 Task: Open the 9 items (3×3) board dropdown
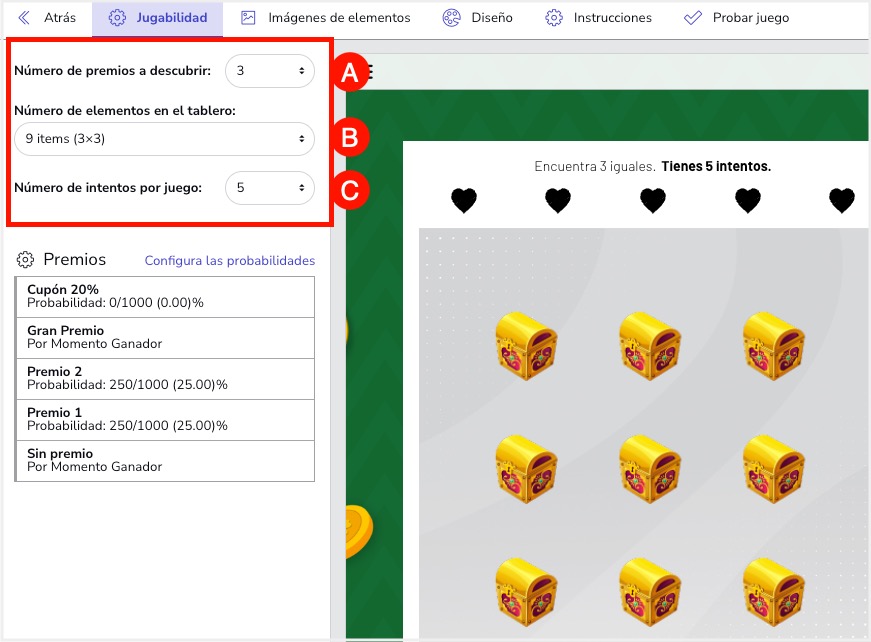[164, 139]
